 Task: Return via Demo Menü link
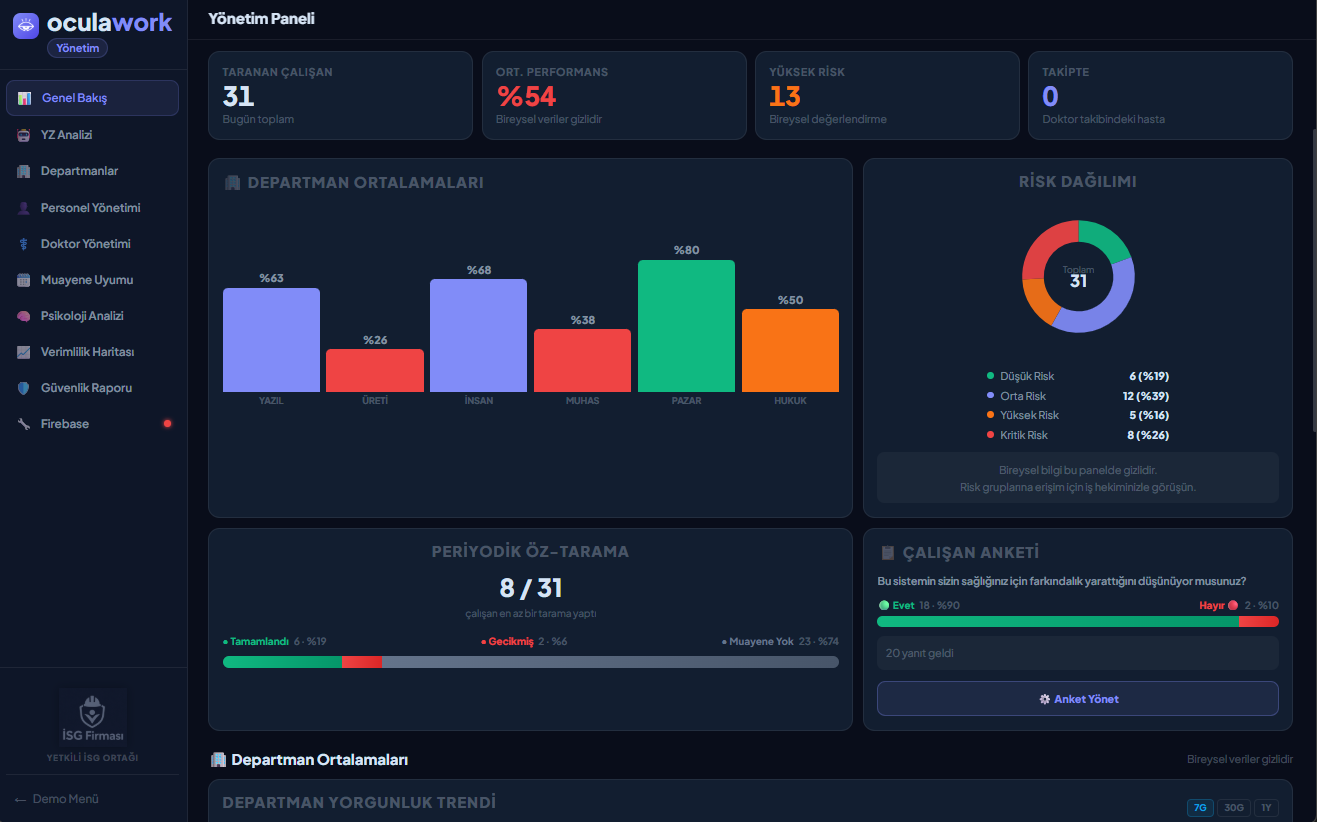(57, 799)
